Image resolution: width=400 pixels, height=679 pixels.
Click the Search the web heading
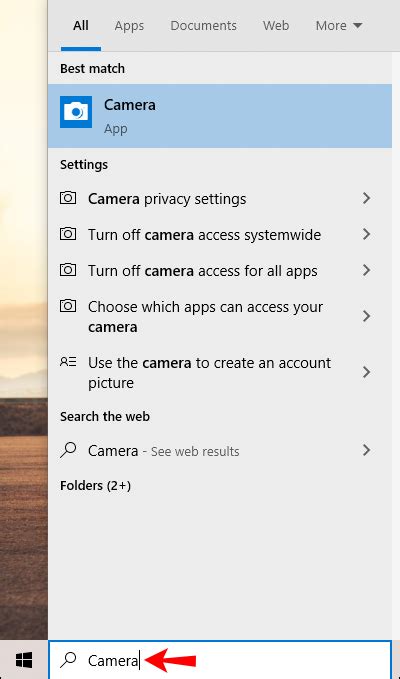pos(105,417)
